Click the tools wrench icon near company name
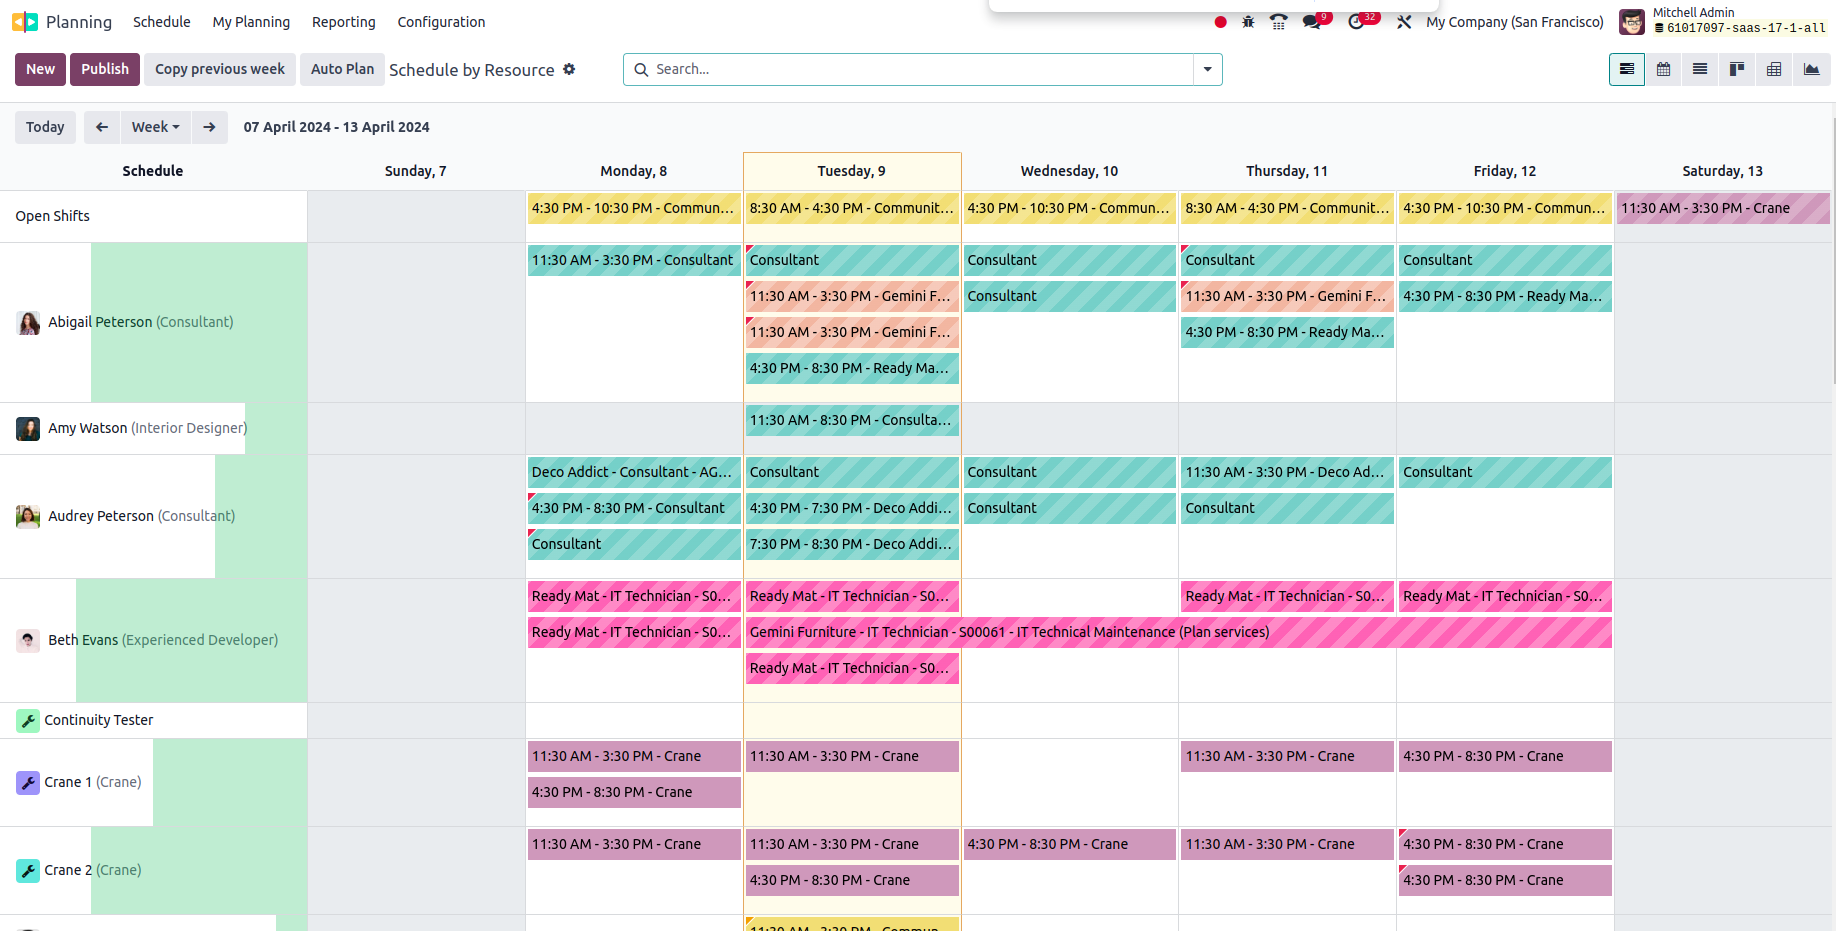Viewport: 1836px width, 931px height. [x=1404, y=20]
